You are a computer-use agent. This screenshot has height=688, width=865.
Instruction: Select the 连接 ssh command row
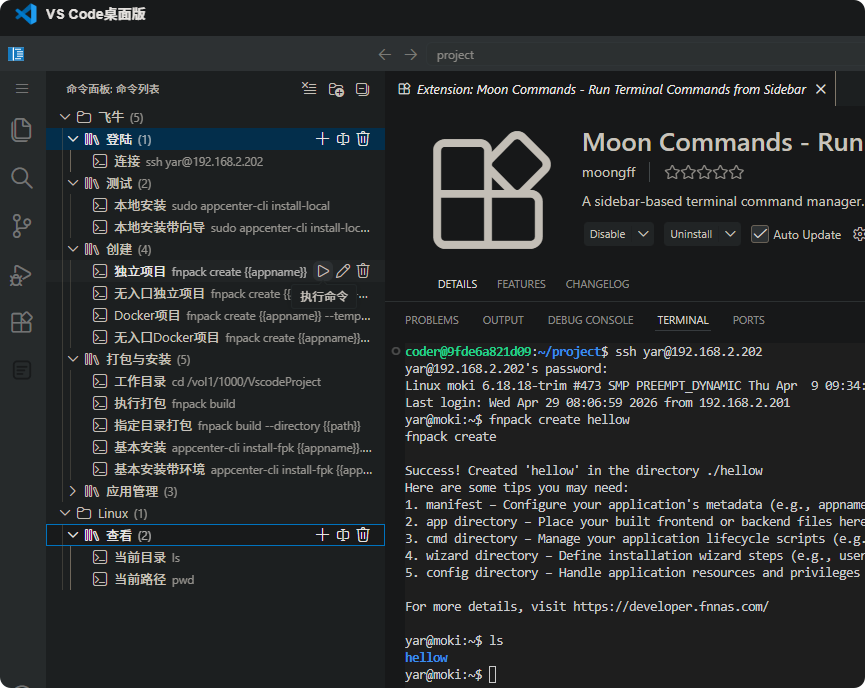(x=216, y=161)
